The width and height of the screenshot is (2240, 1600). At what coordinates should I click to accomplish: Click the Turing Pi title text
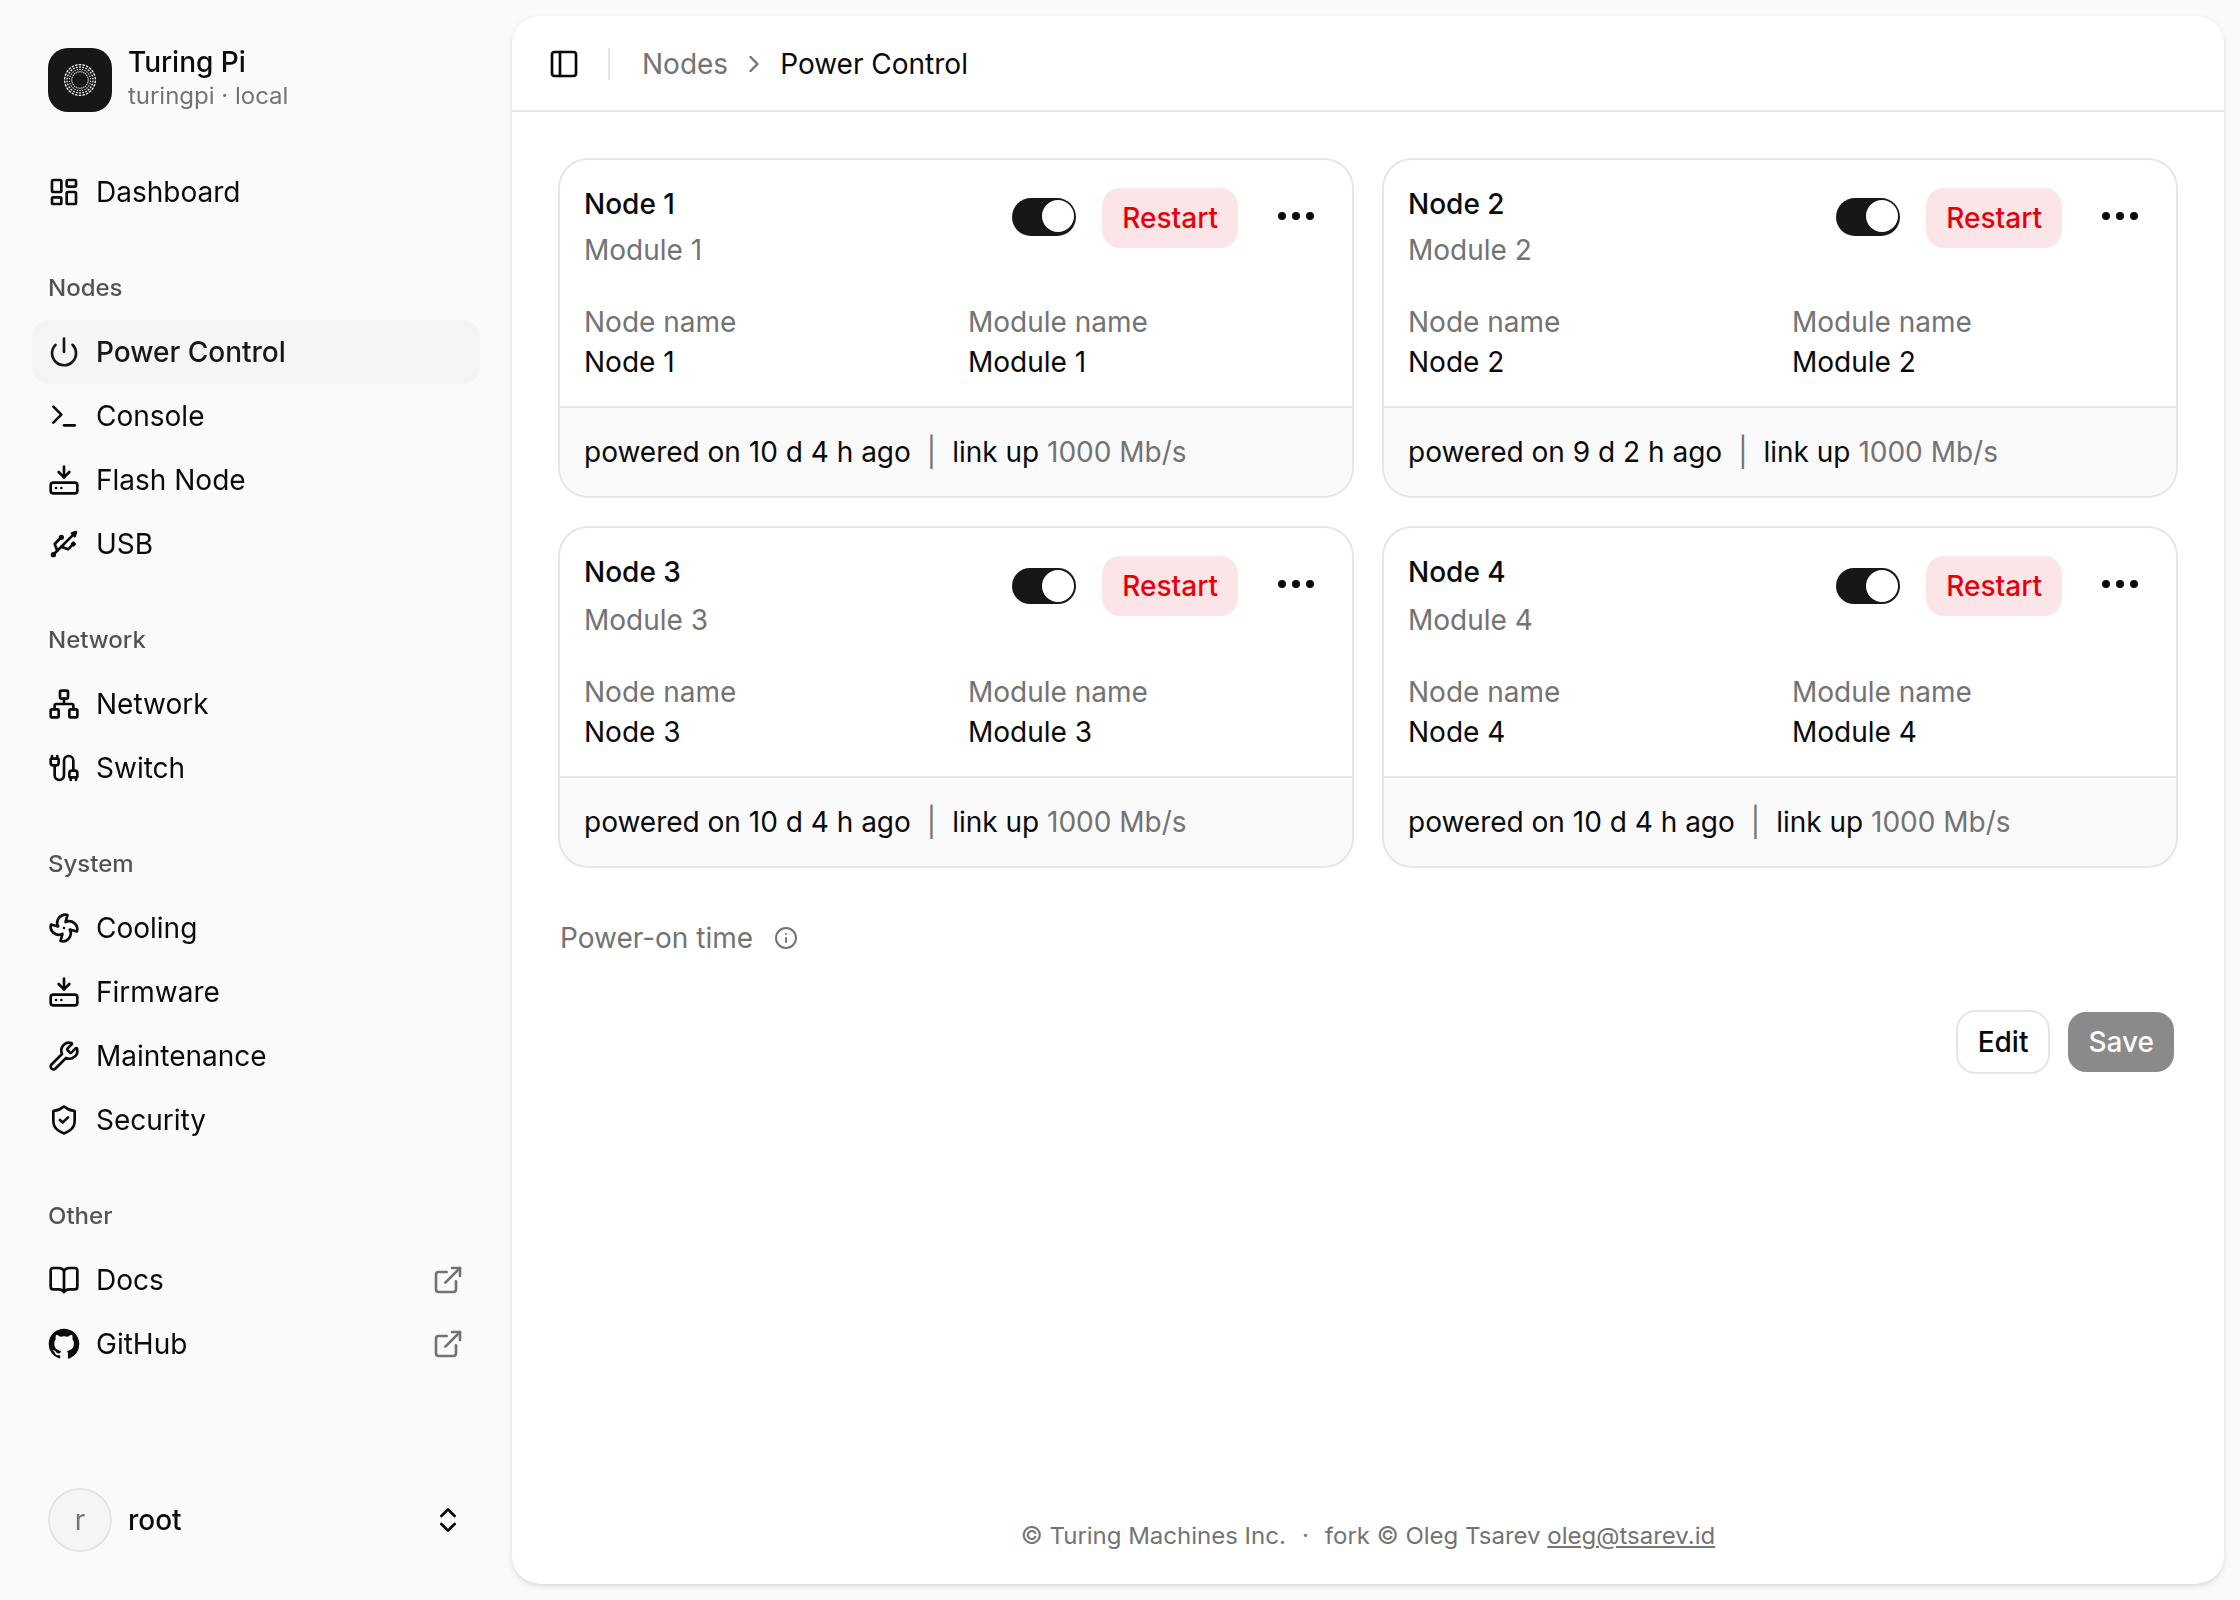tap(187, 62)
